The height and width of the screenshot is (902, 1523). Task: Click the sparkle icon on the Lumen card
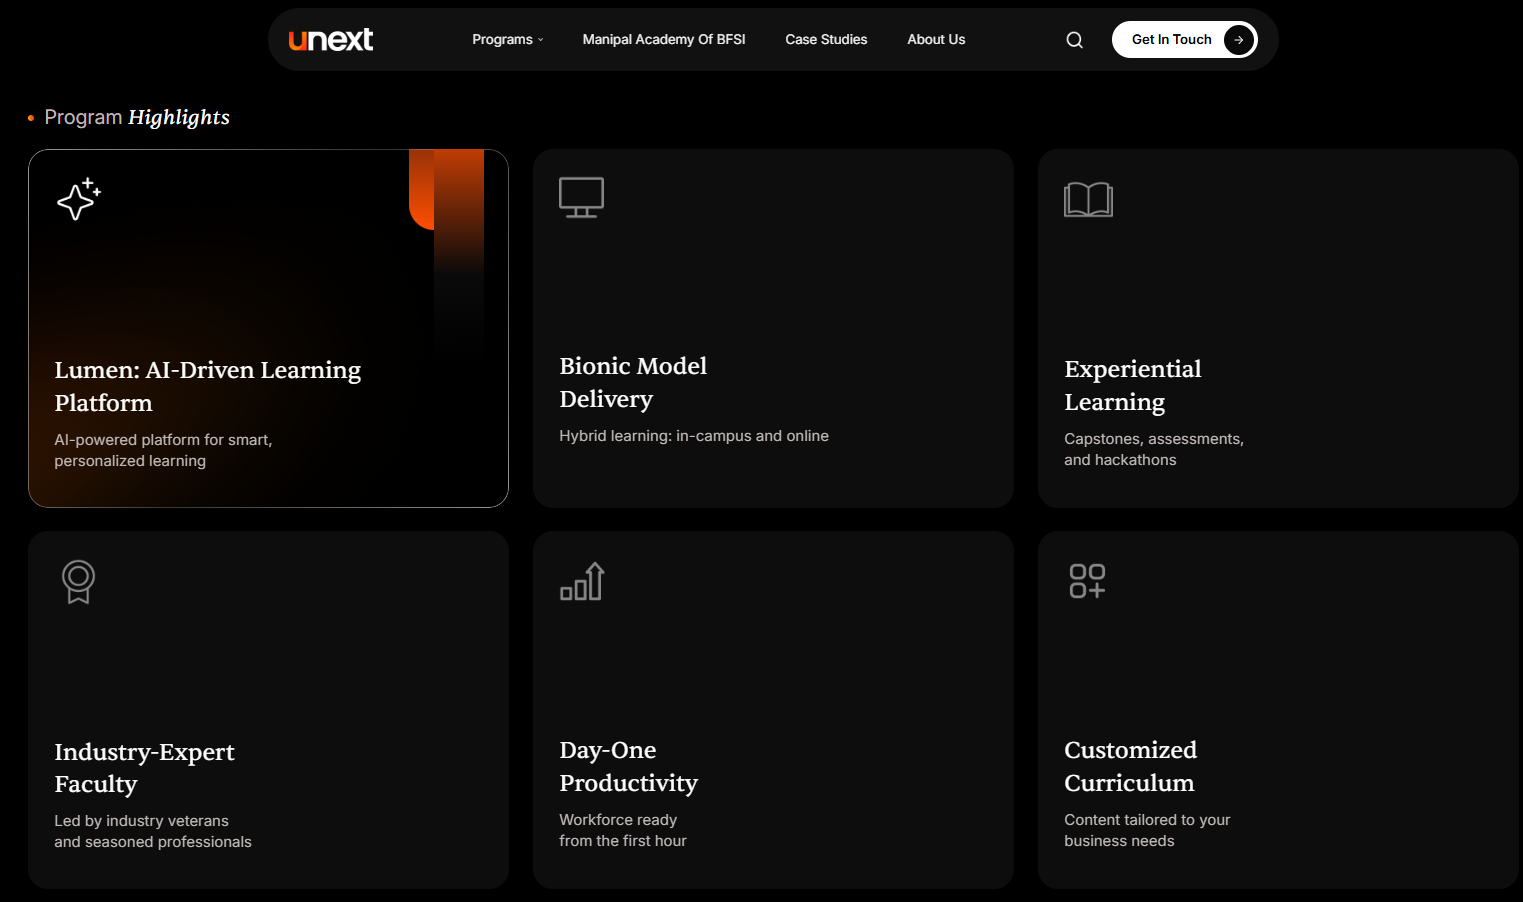[x=77, y=199]
